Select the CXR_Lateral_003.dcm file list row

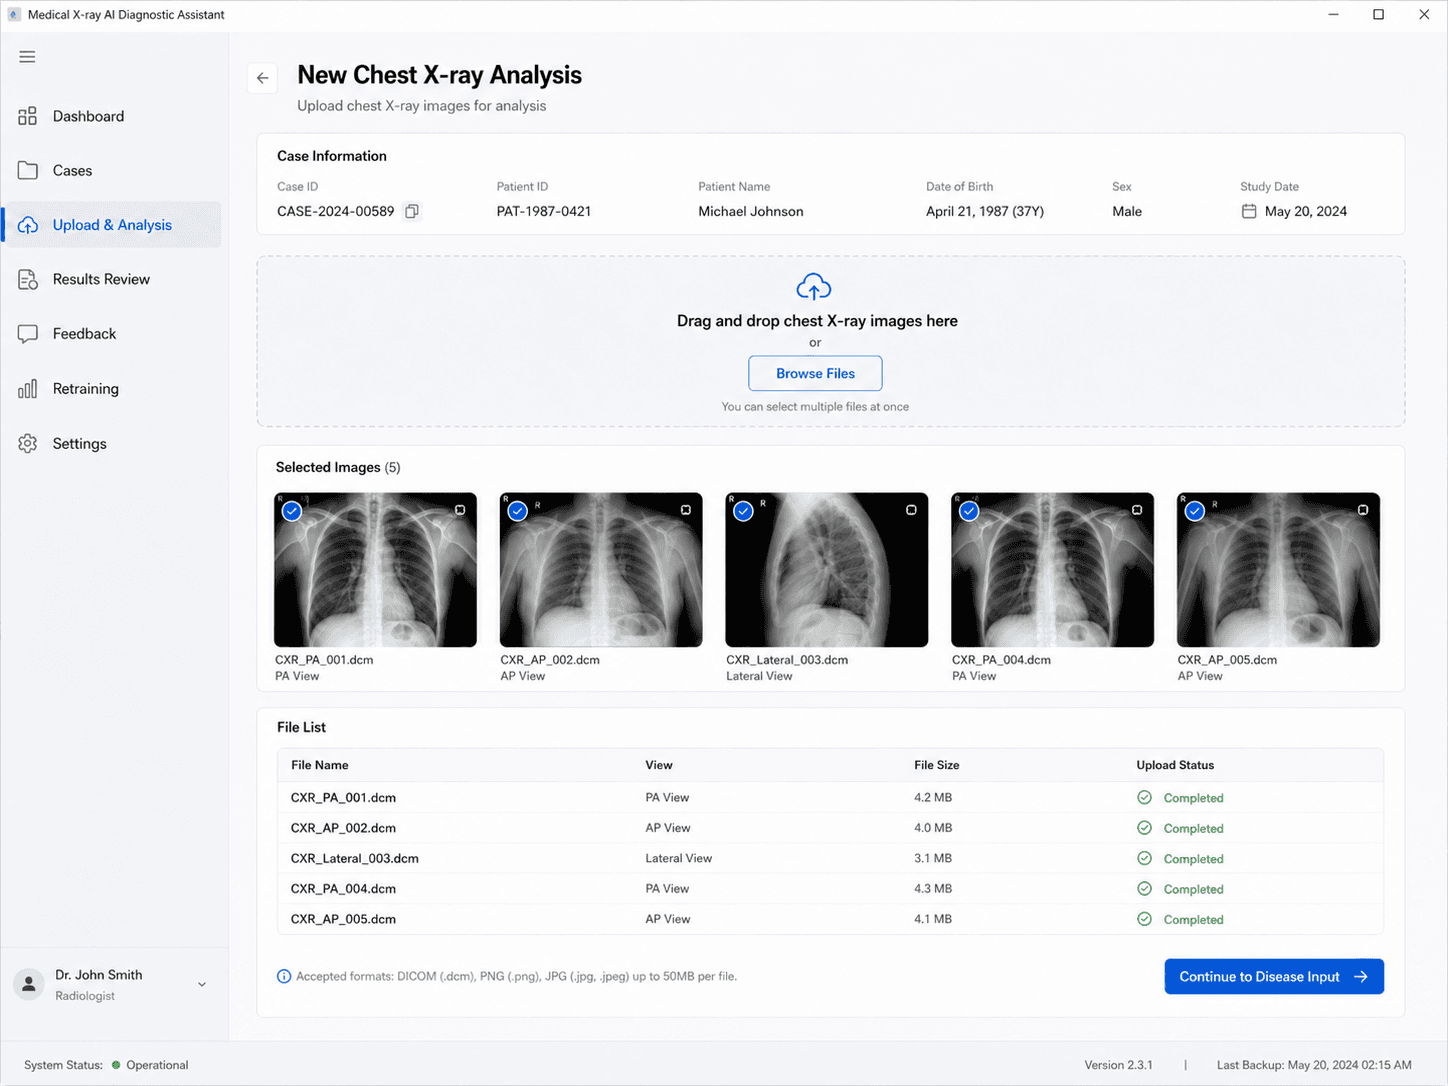click(x=830, y=858)
